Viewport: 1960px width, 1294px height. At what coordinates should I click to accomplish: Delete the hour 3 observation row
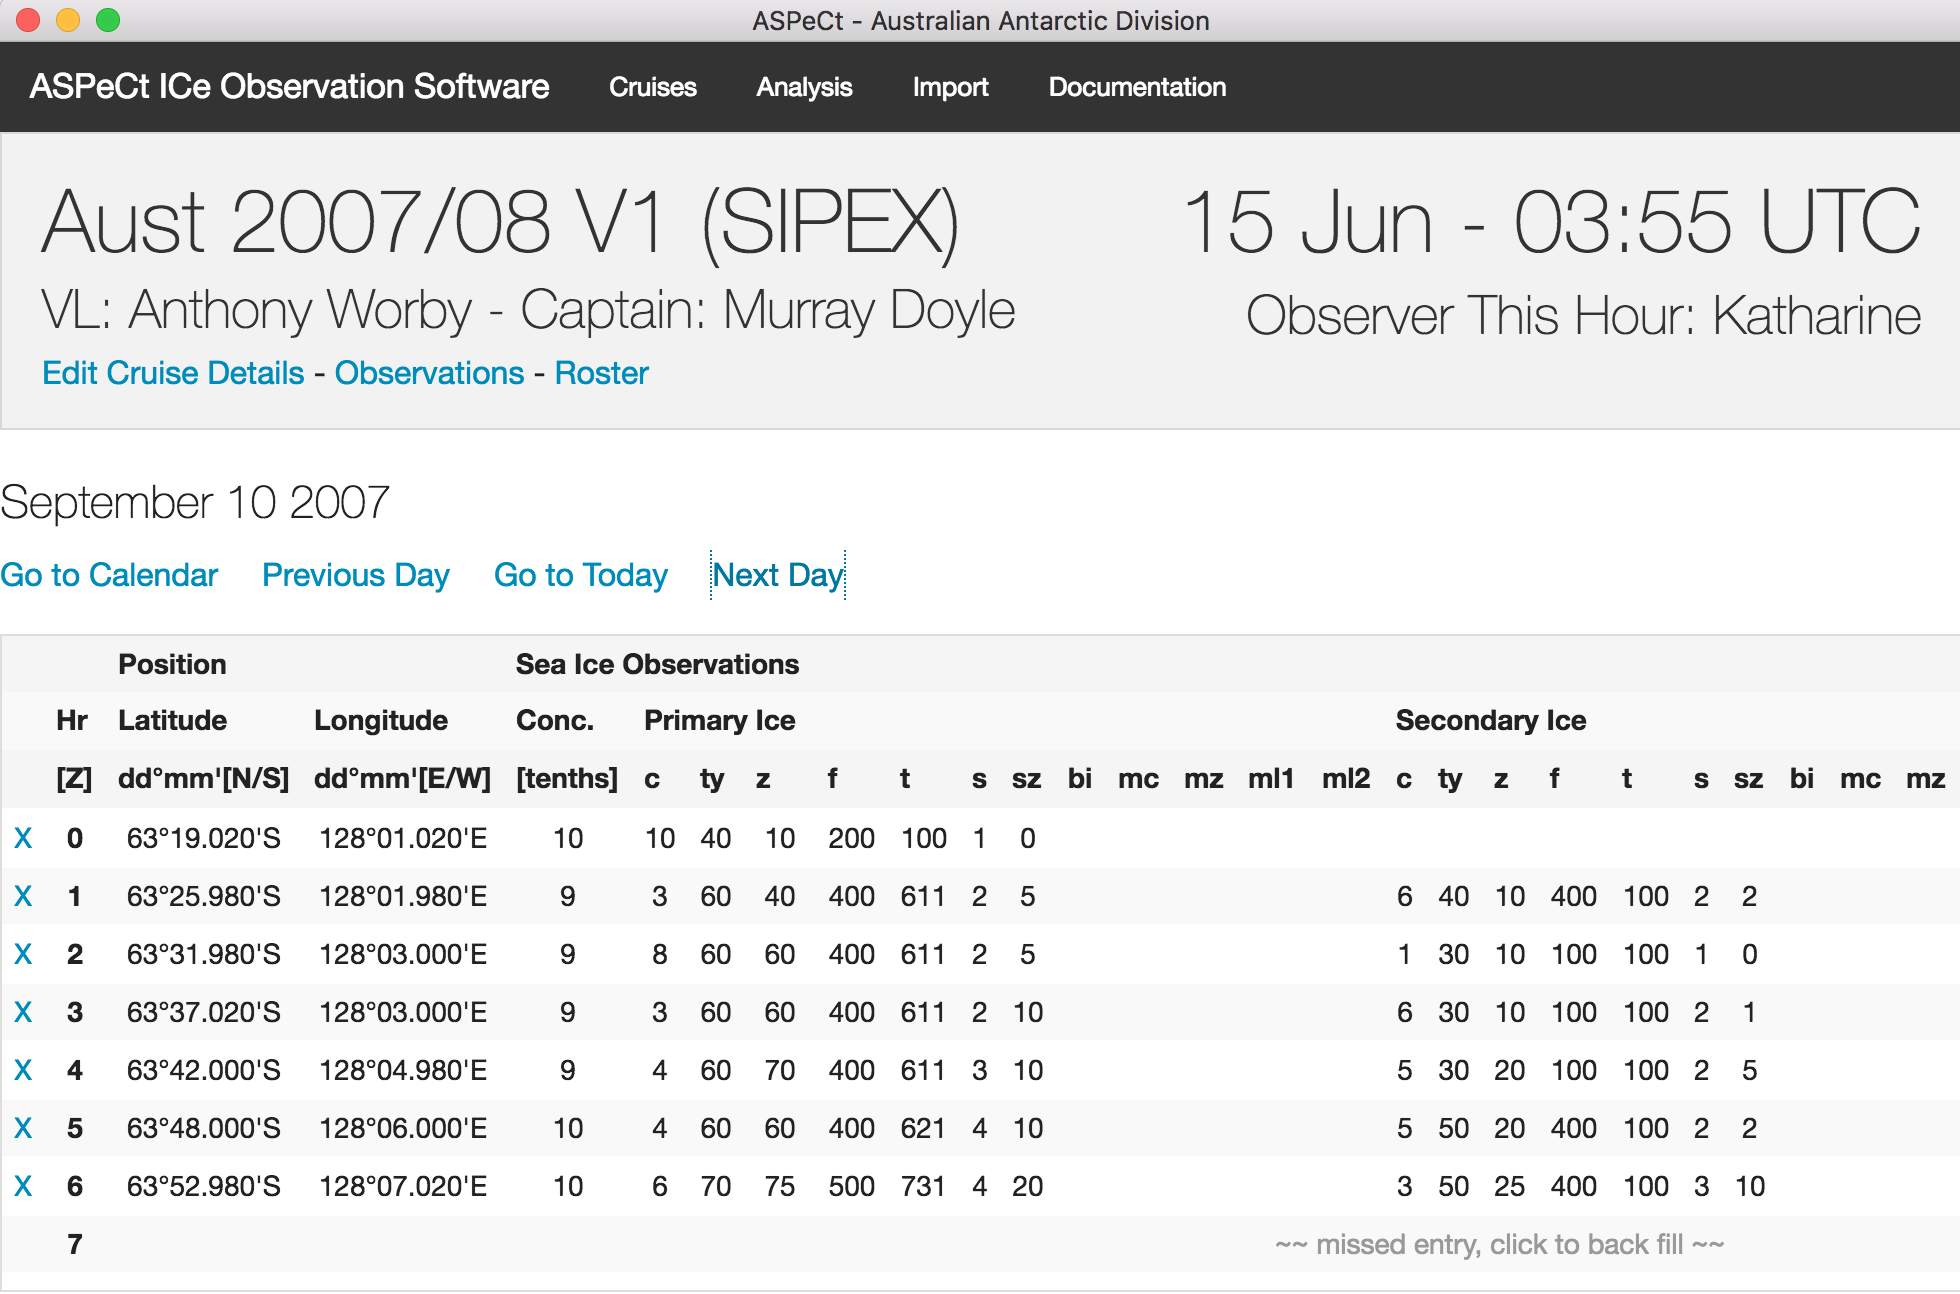pos(23,1012)
